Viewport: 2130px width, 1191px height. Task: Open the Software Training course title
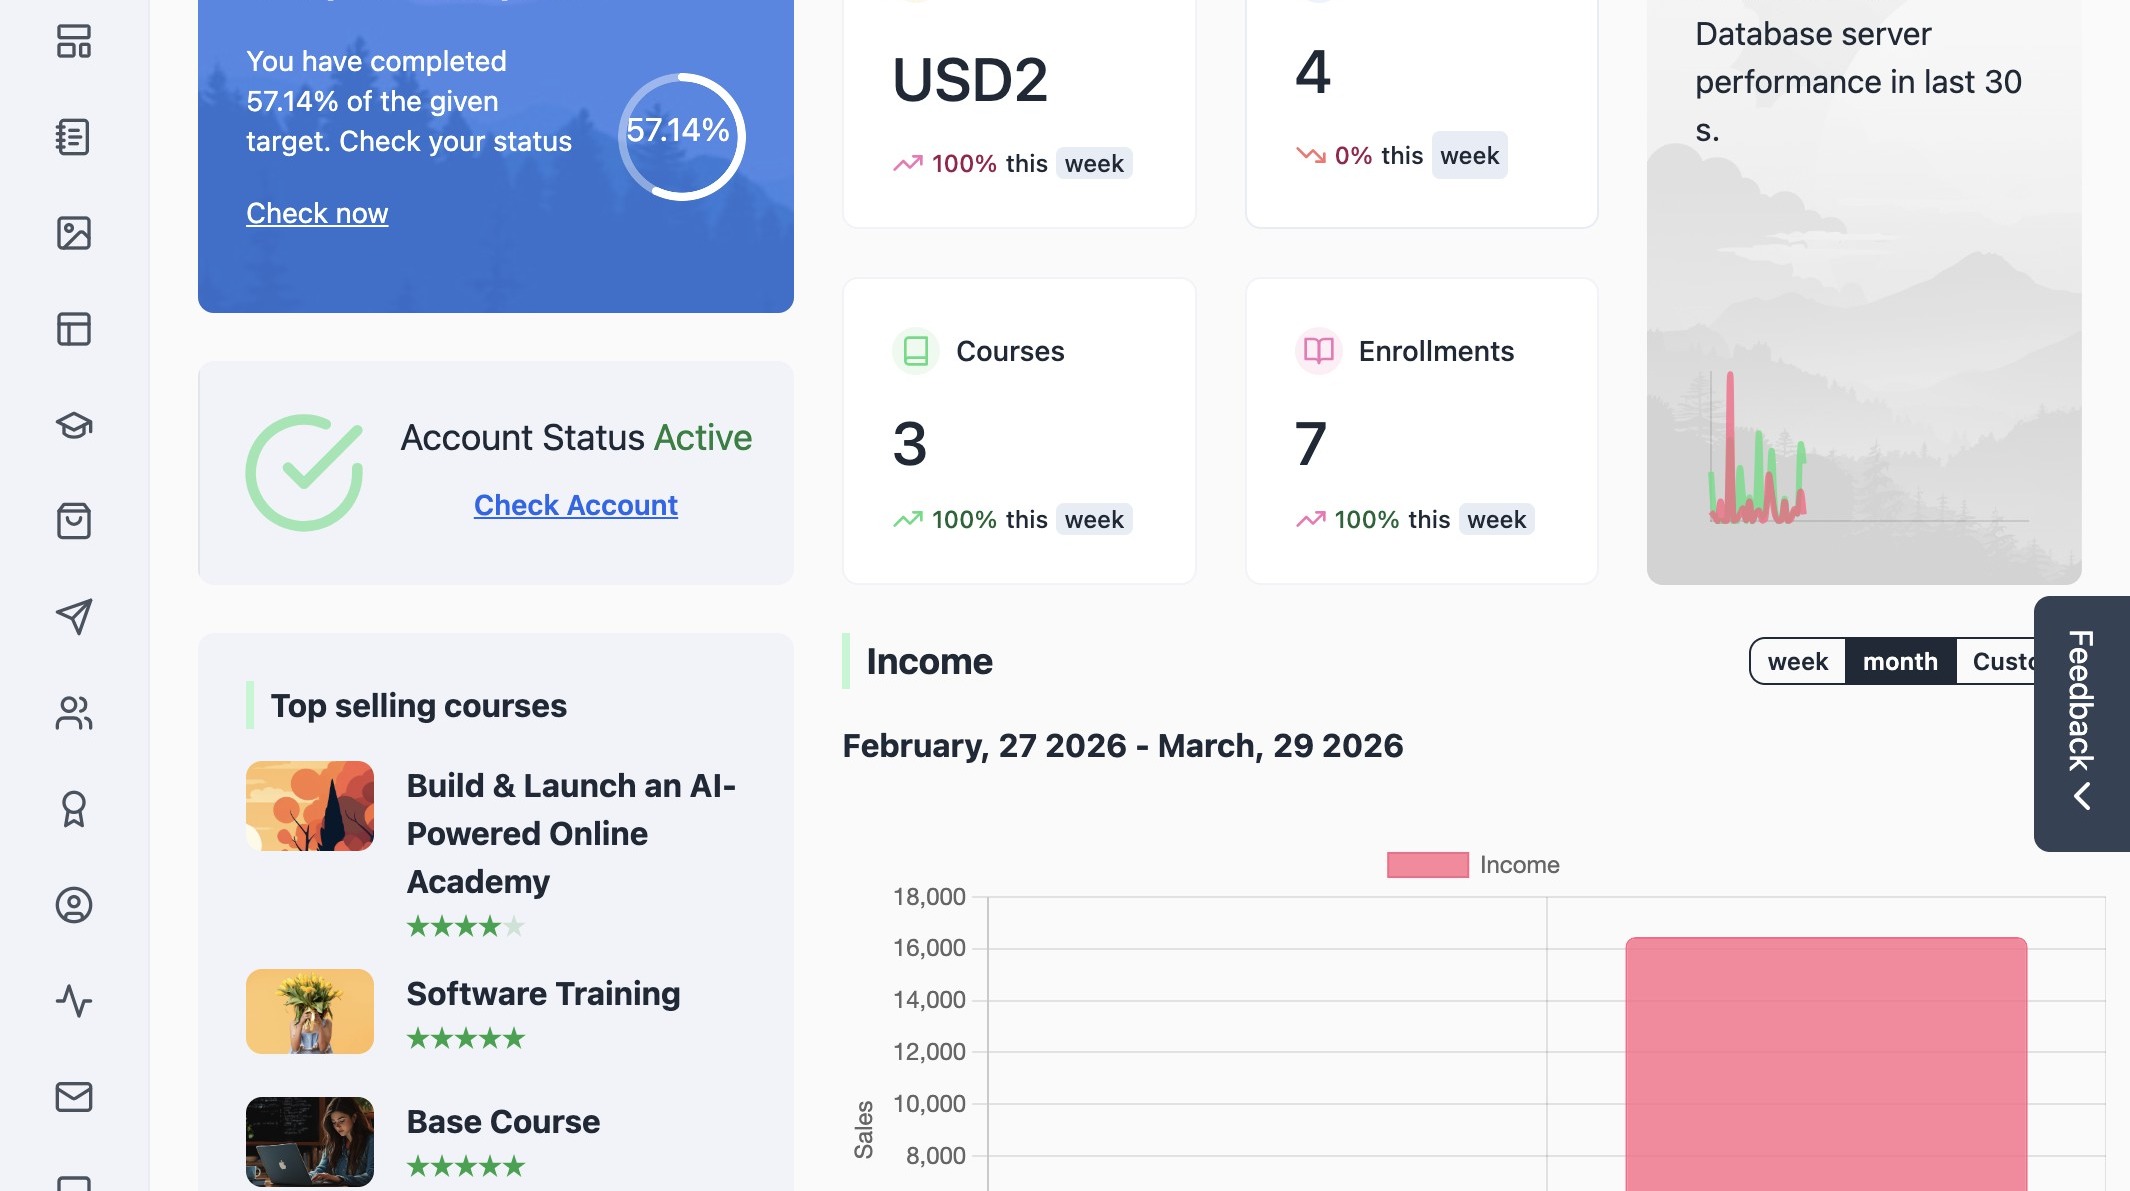[544, 994]
